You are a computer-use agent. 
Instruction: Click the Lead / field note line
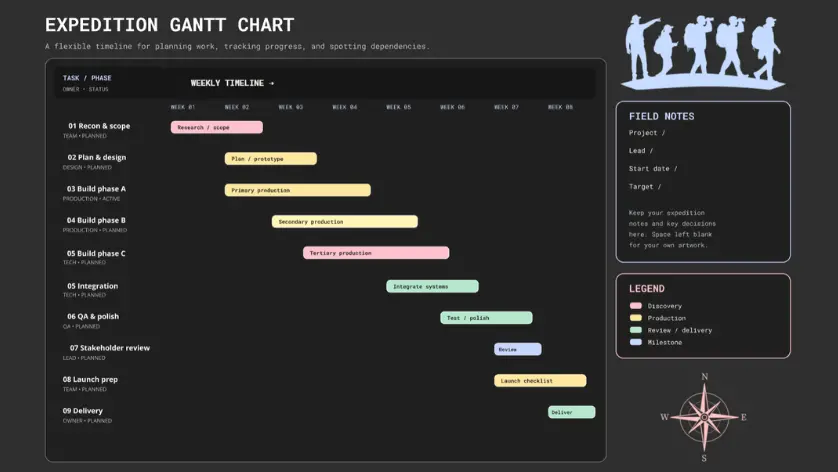(x=641, y=151)
